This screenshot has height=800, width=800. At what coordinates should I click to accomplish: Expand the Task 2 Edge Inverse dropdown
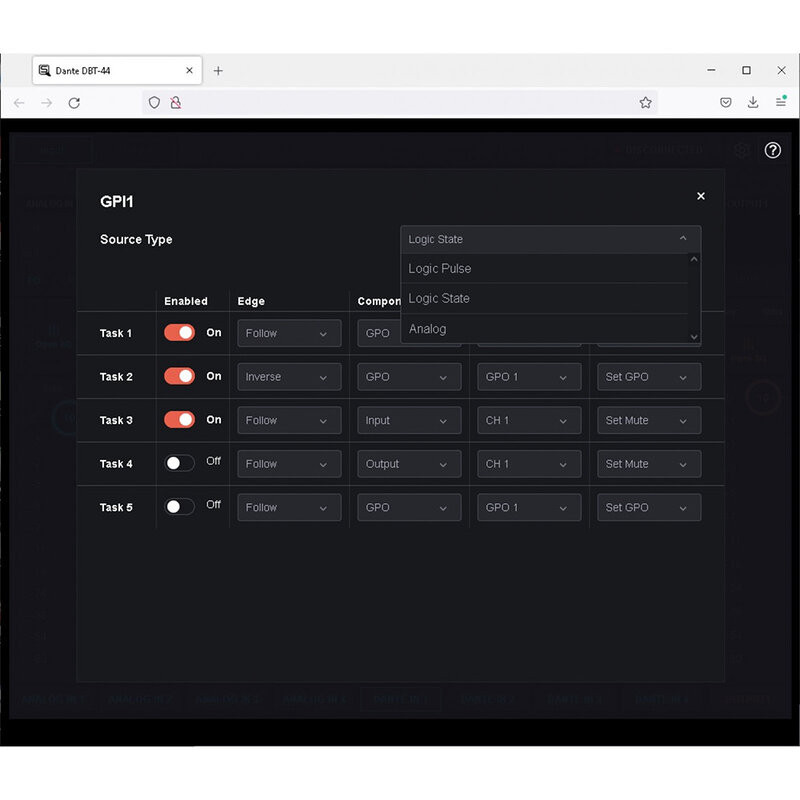(x=289, y=377)
